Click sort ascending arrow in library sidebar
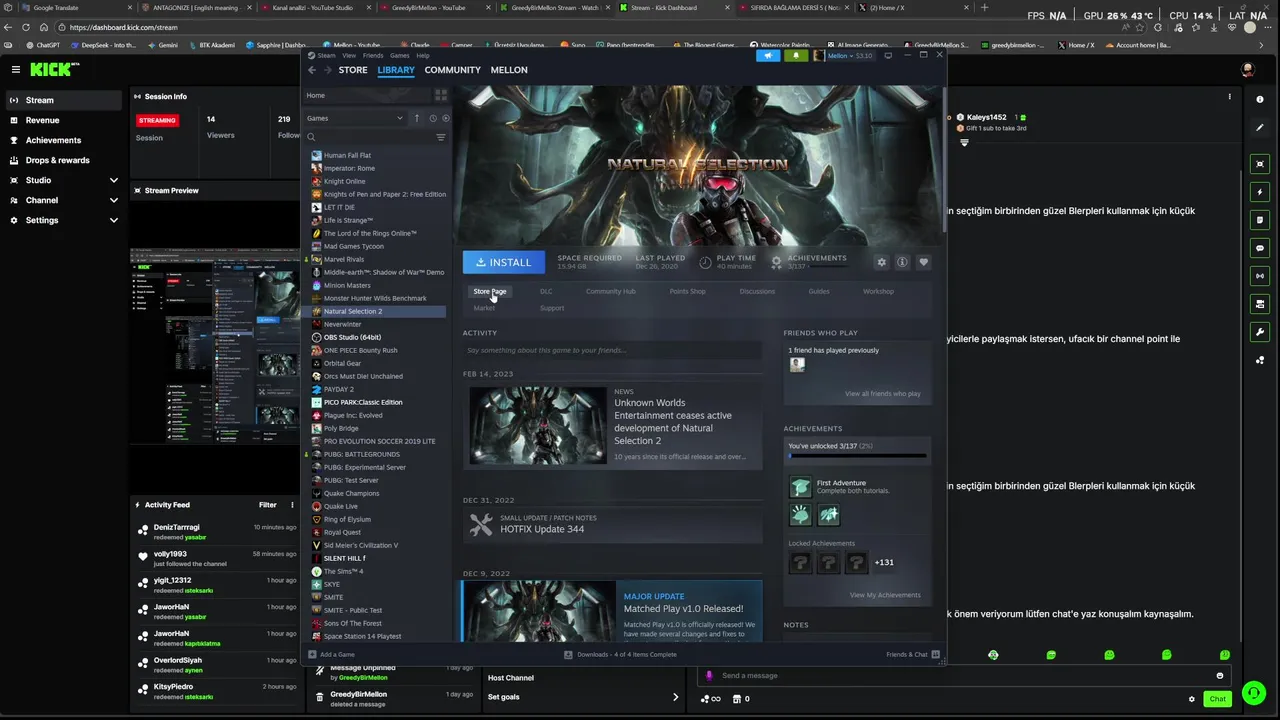Image resolution: width=1280 pixels, height=720 pixels. pos(417,118)
